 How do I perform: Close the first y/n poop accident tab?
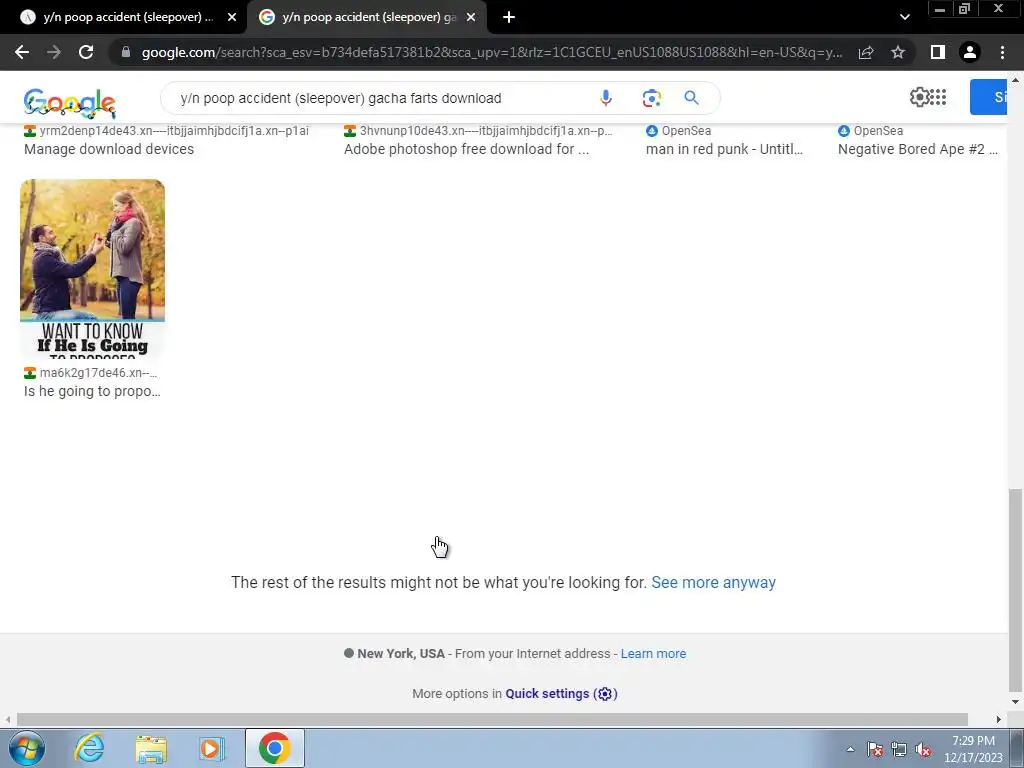(232, 17)
